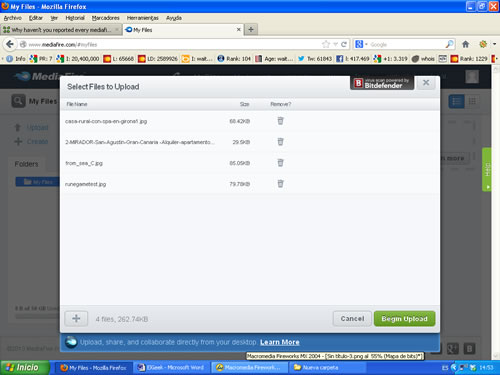Open the Ayuda menu
The width and height of the screenshot is (500, 375).
pos(174,18)
